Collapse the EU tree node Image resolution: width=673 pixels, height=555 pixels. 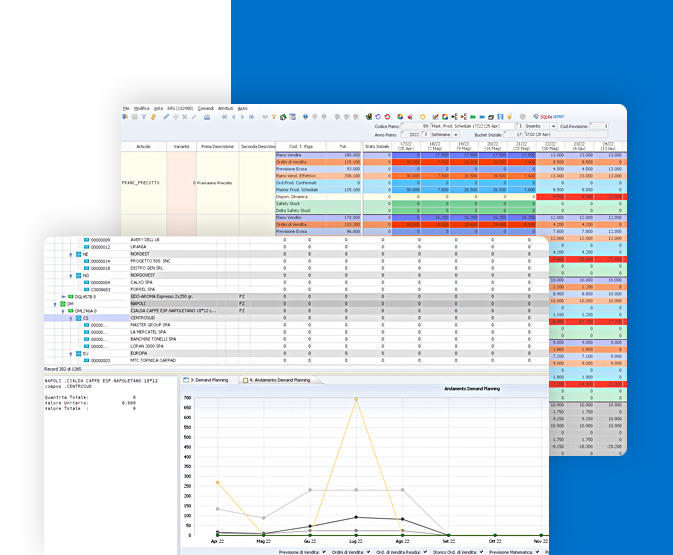71,354
